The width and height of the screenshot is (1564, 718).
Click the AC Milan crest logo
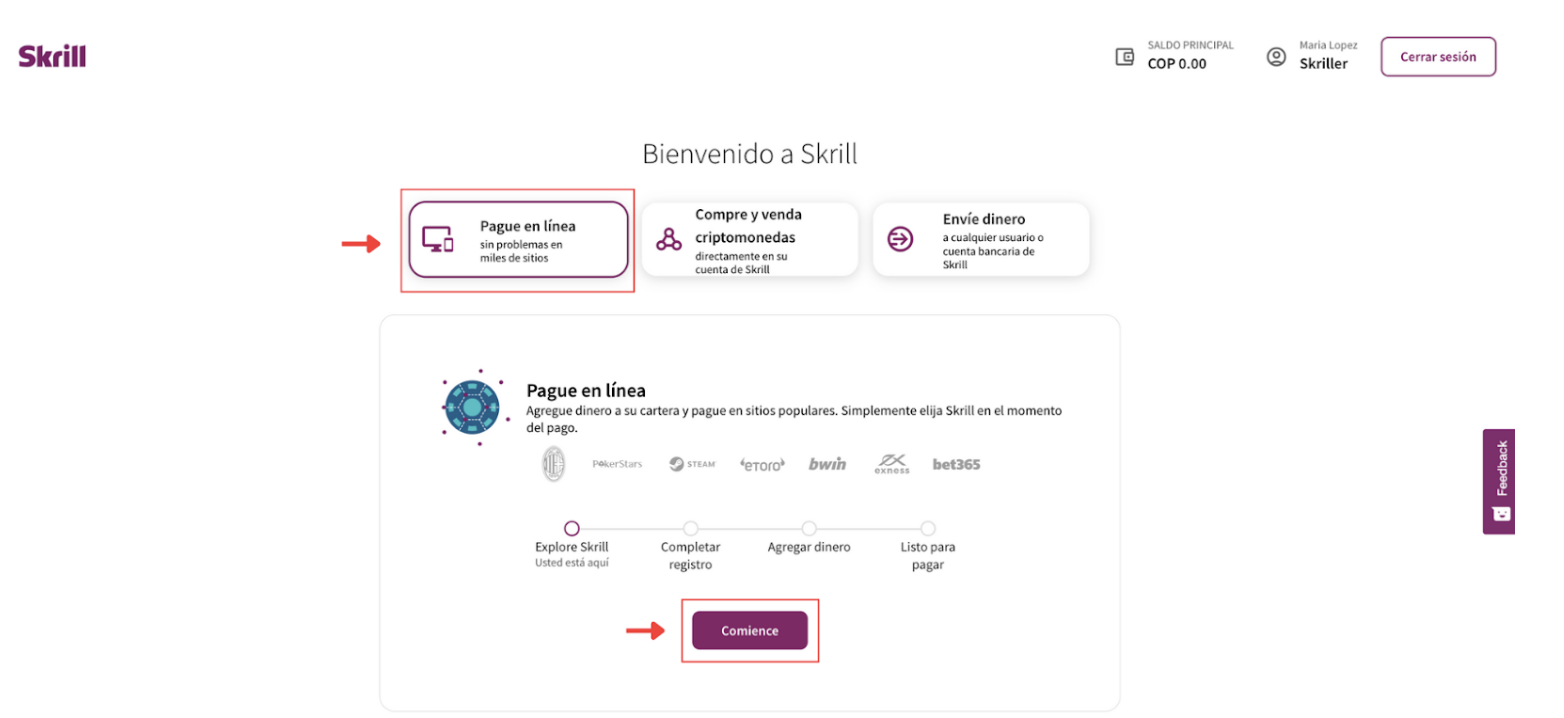pos(556,463)
